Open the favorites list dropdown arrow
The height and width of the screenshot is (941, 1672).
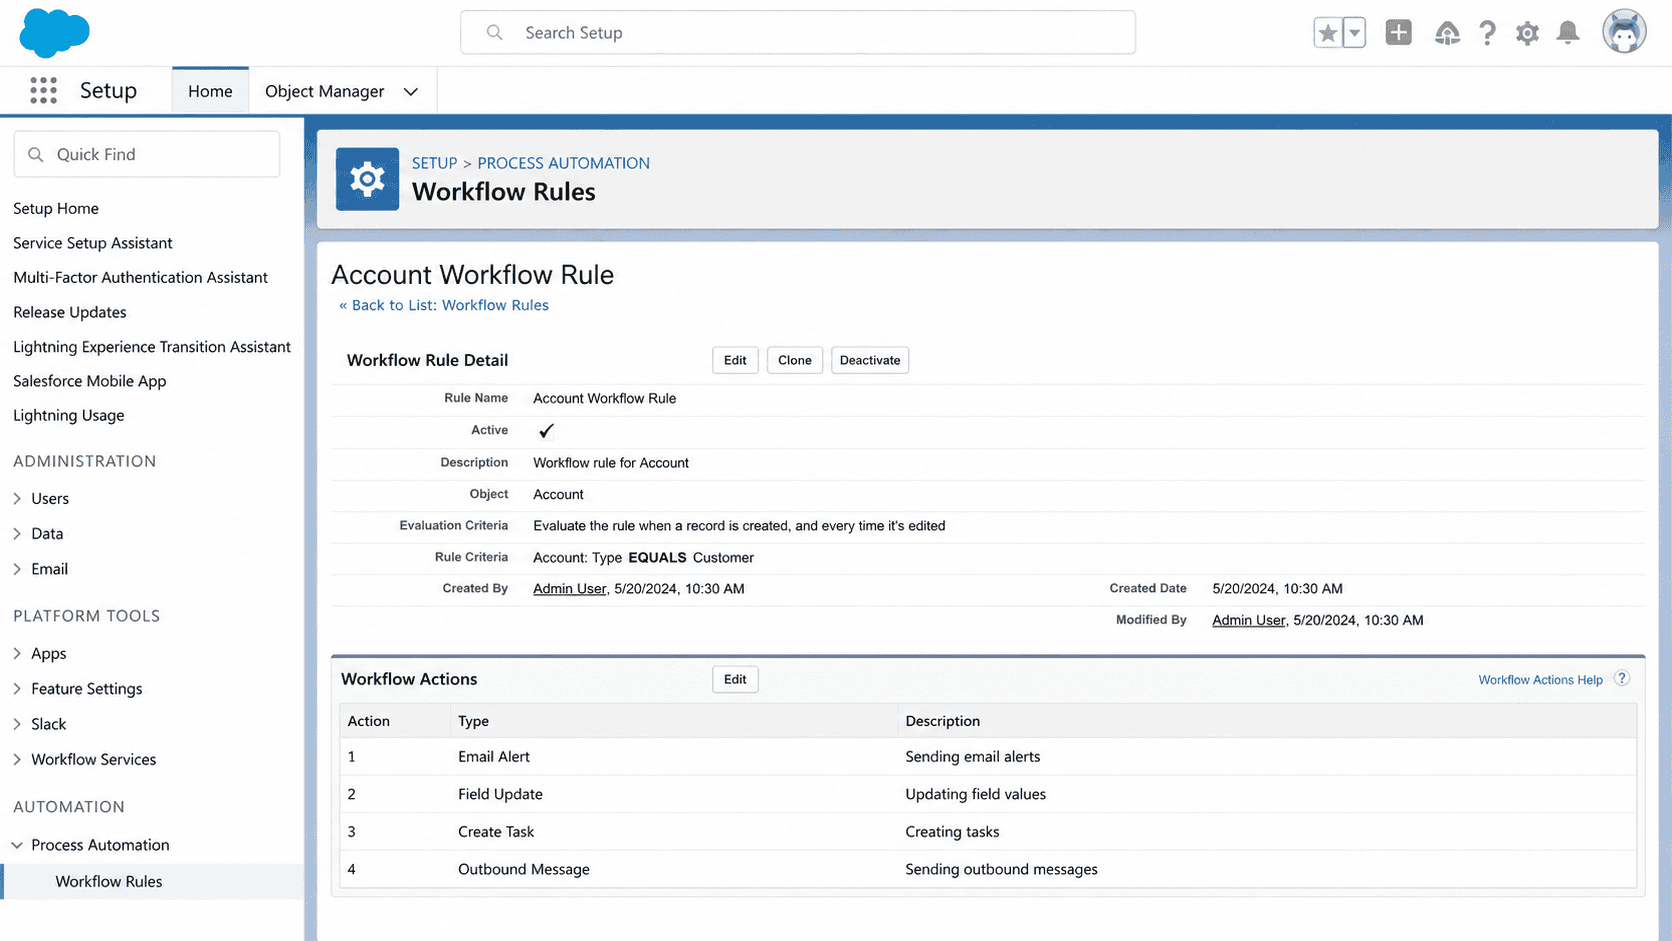point(1354,33)
